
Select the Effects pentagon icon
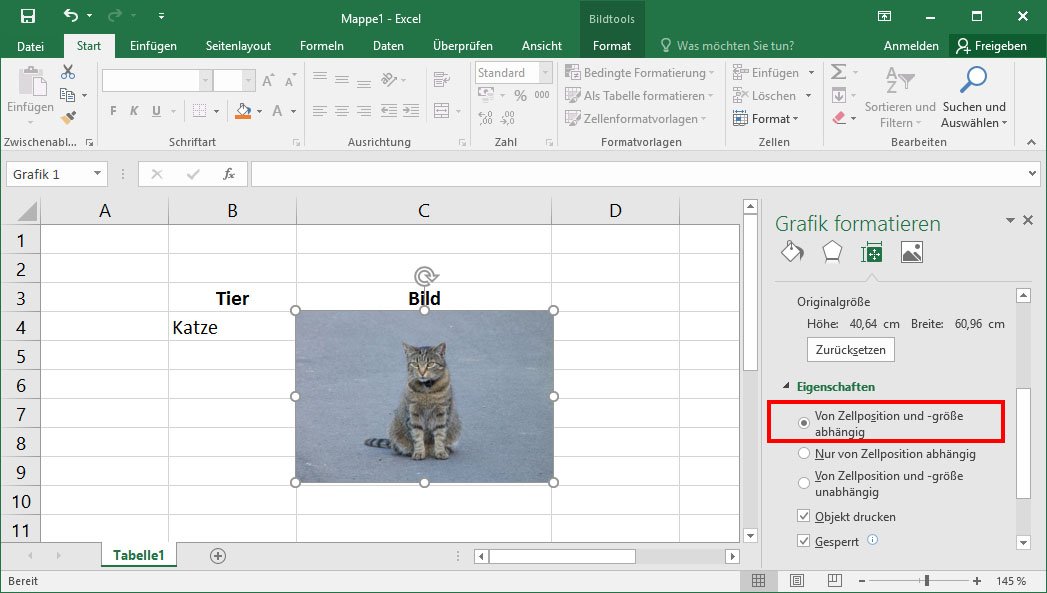832,252
